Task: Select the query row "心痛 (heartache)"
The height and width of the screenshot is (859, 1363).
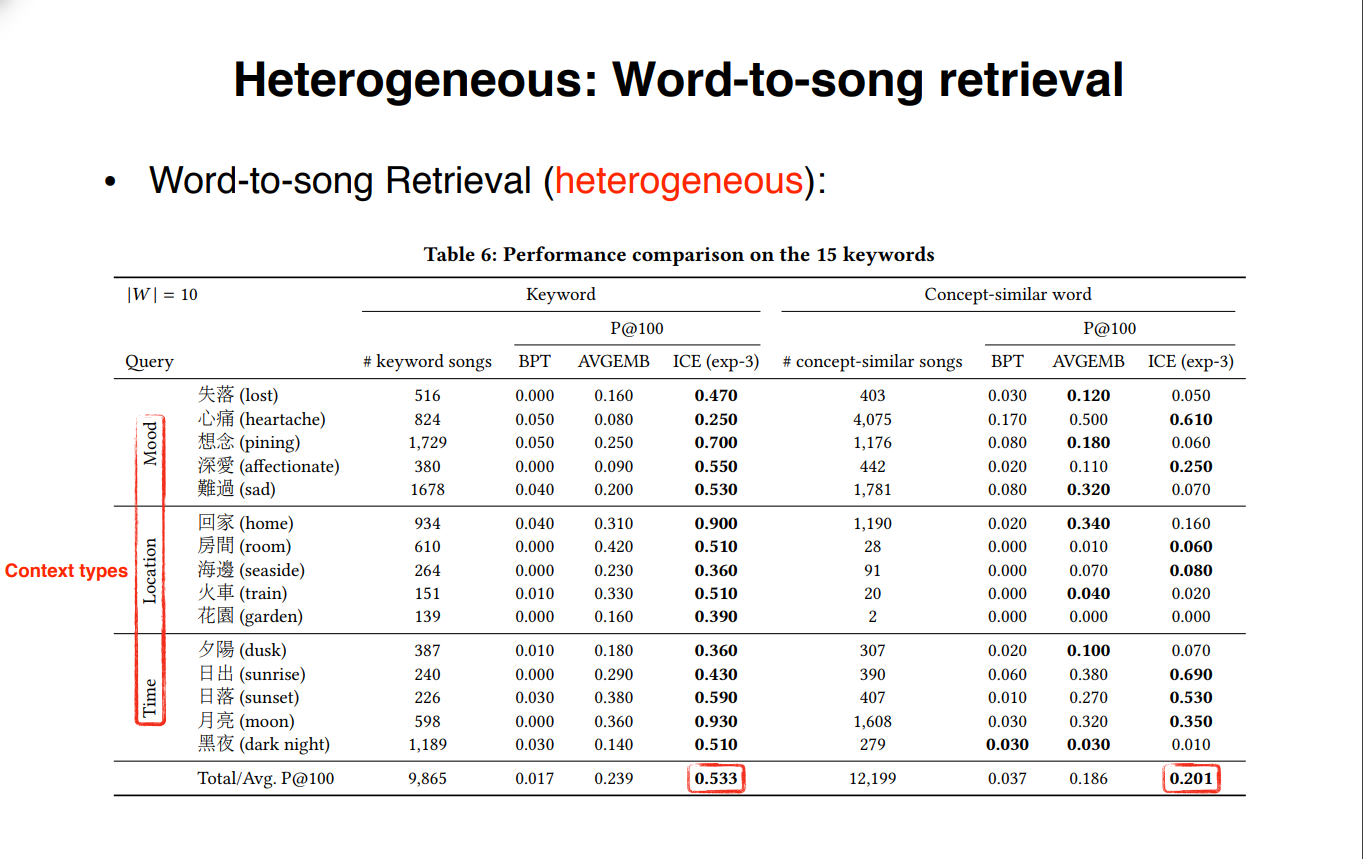Action: coord(262,419)
